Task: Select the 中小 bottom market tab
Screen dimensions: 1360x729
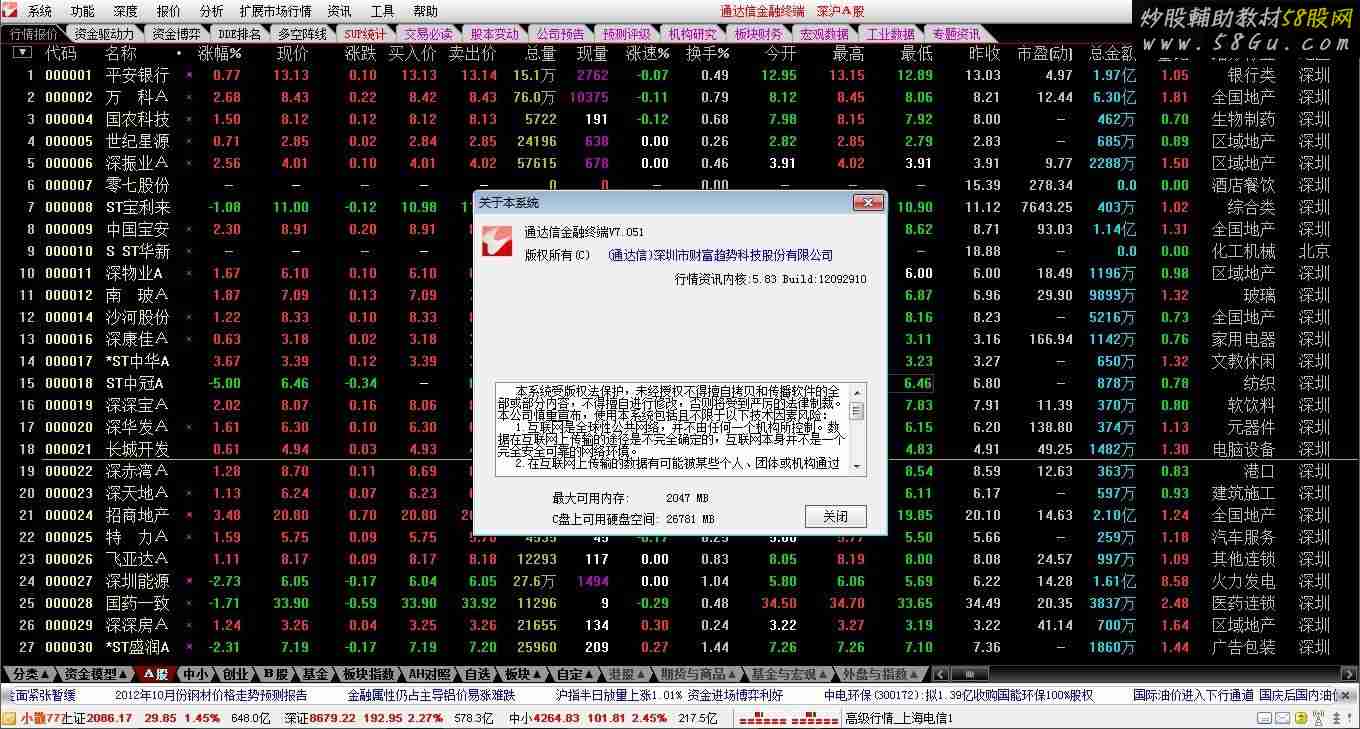Action: (x=195, y=674)
